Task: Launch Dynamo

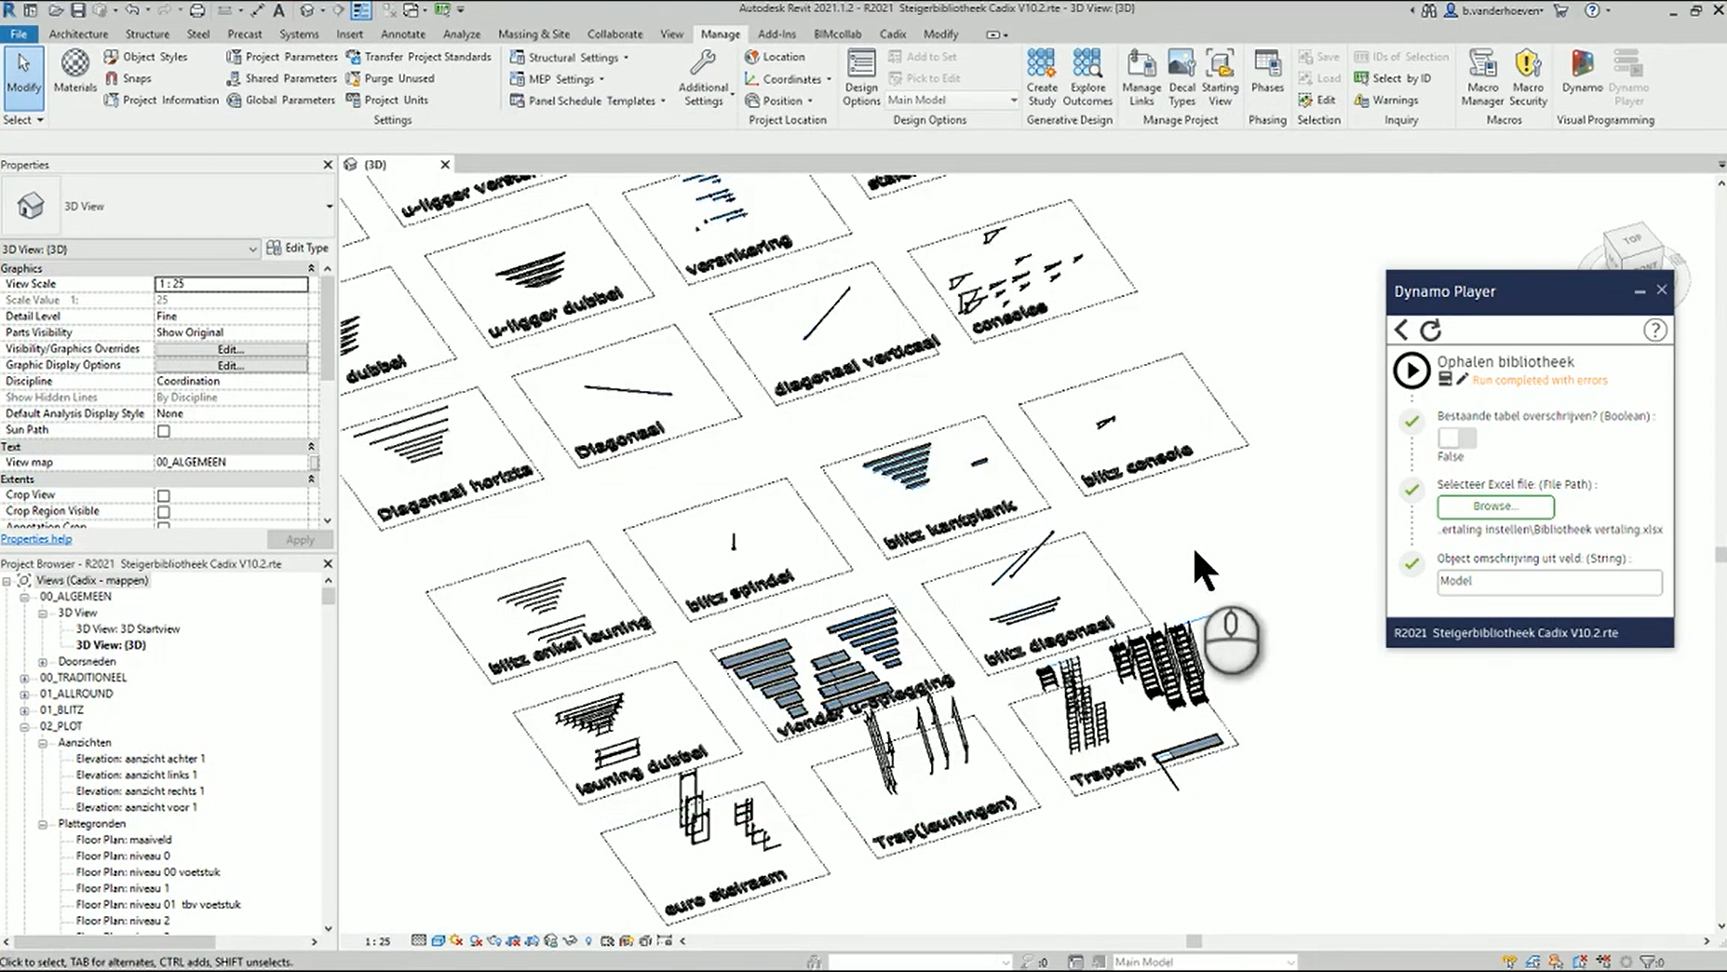Action: click(1582, 72)
